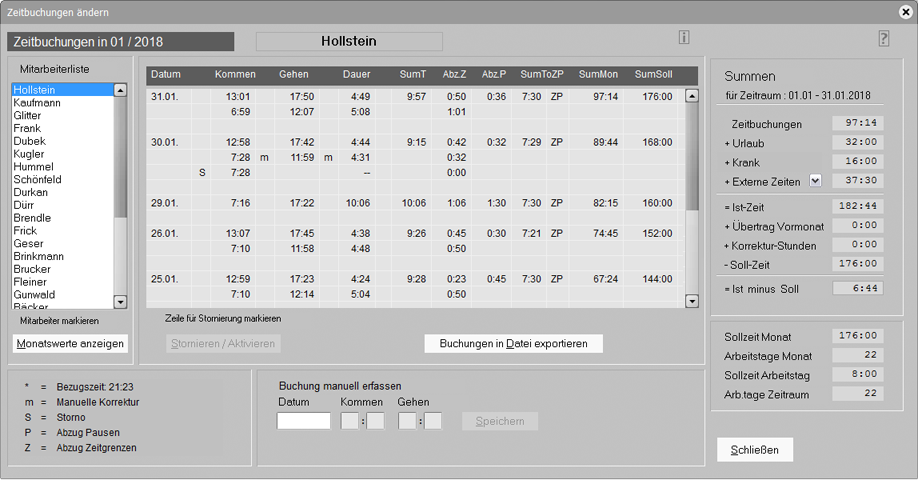Select employee Fleiner in the list

click(62, 282)
